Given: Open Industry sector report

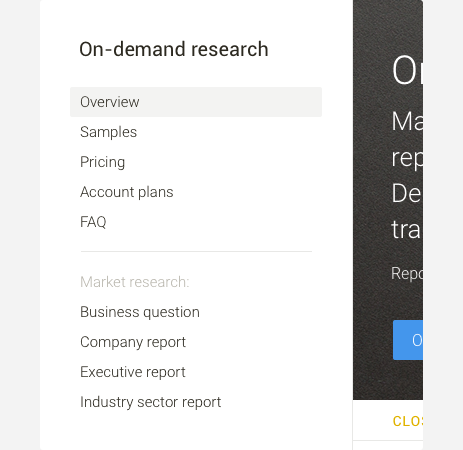Looking at the screenshot, I should point(150,402).
